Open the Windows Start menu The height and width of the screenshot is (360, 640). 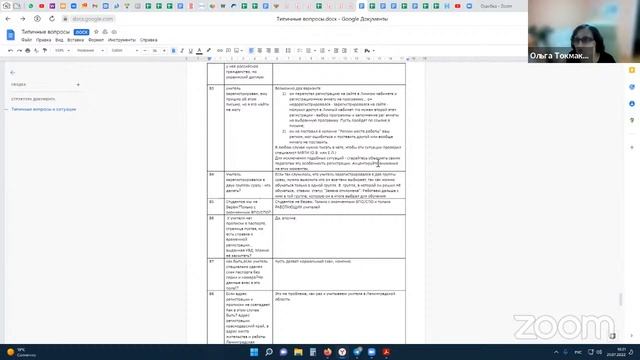(x=254, y=352)
